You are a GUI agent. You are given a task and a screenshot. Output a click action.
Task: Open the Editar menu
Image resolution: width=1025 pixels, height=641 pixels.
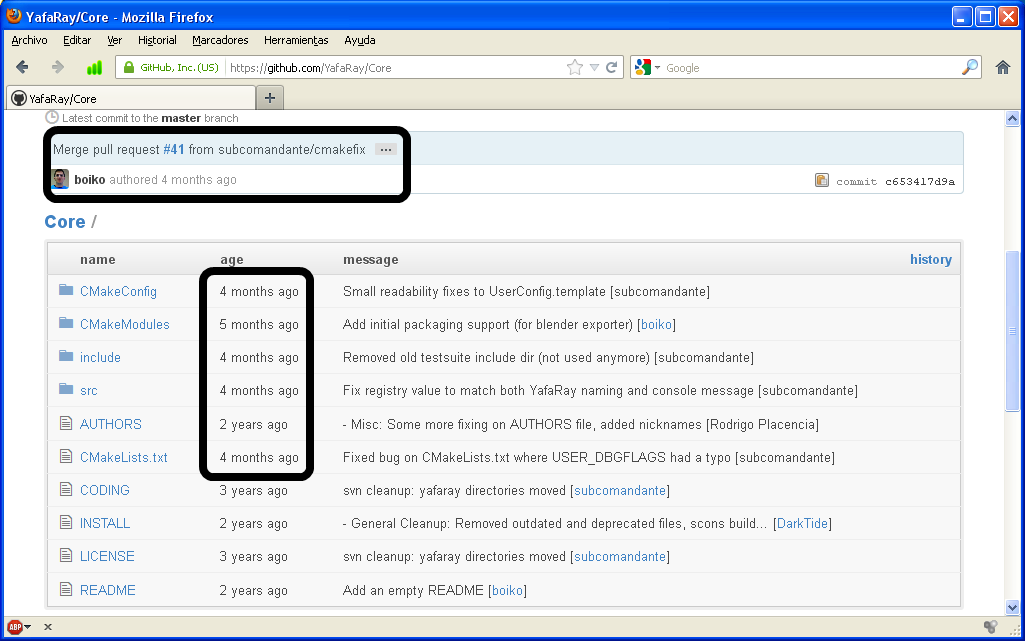point(77,40)
